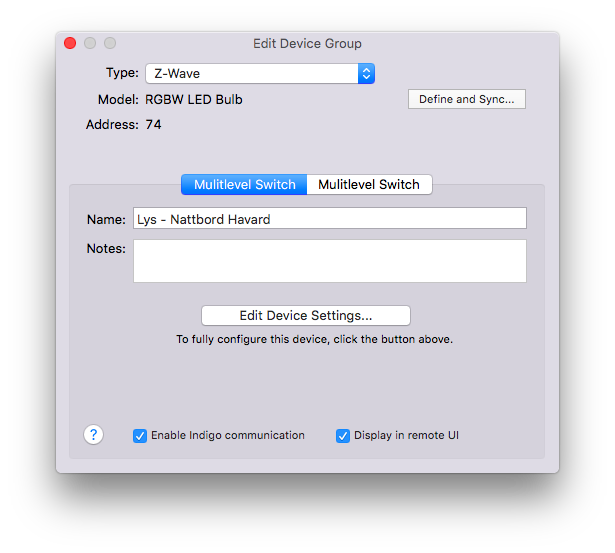Click the Edit Device Group window title
The image size is (615, 553).
point(307,44)
